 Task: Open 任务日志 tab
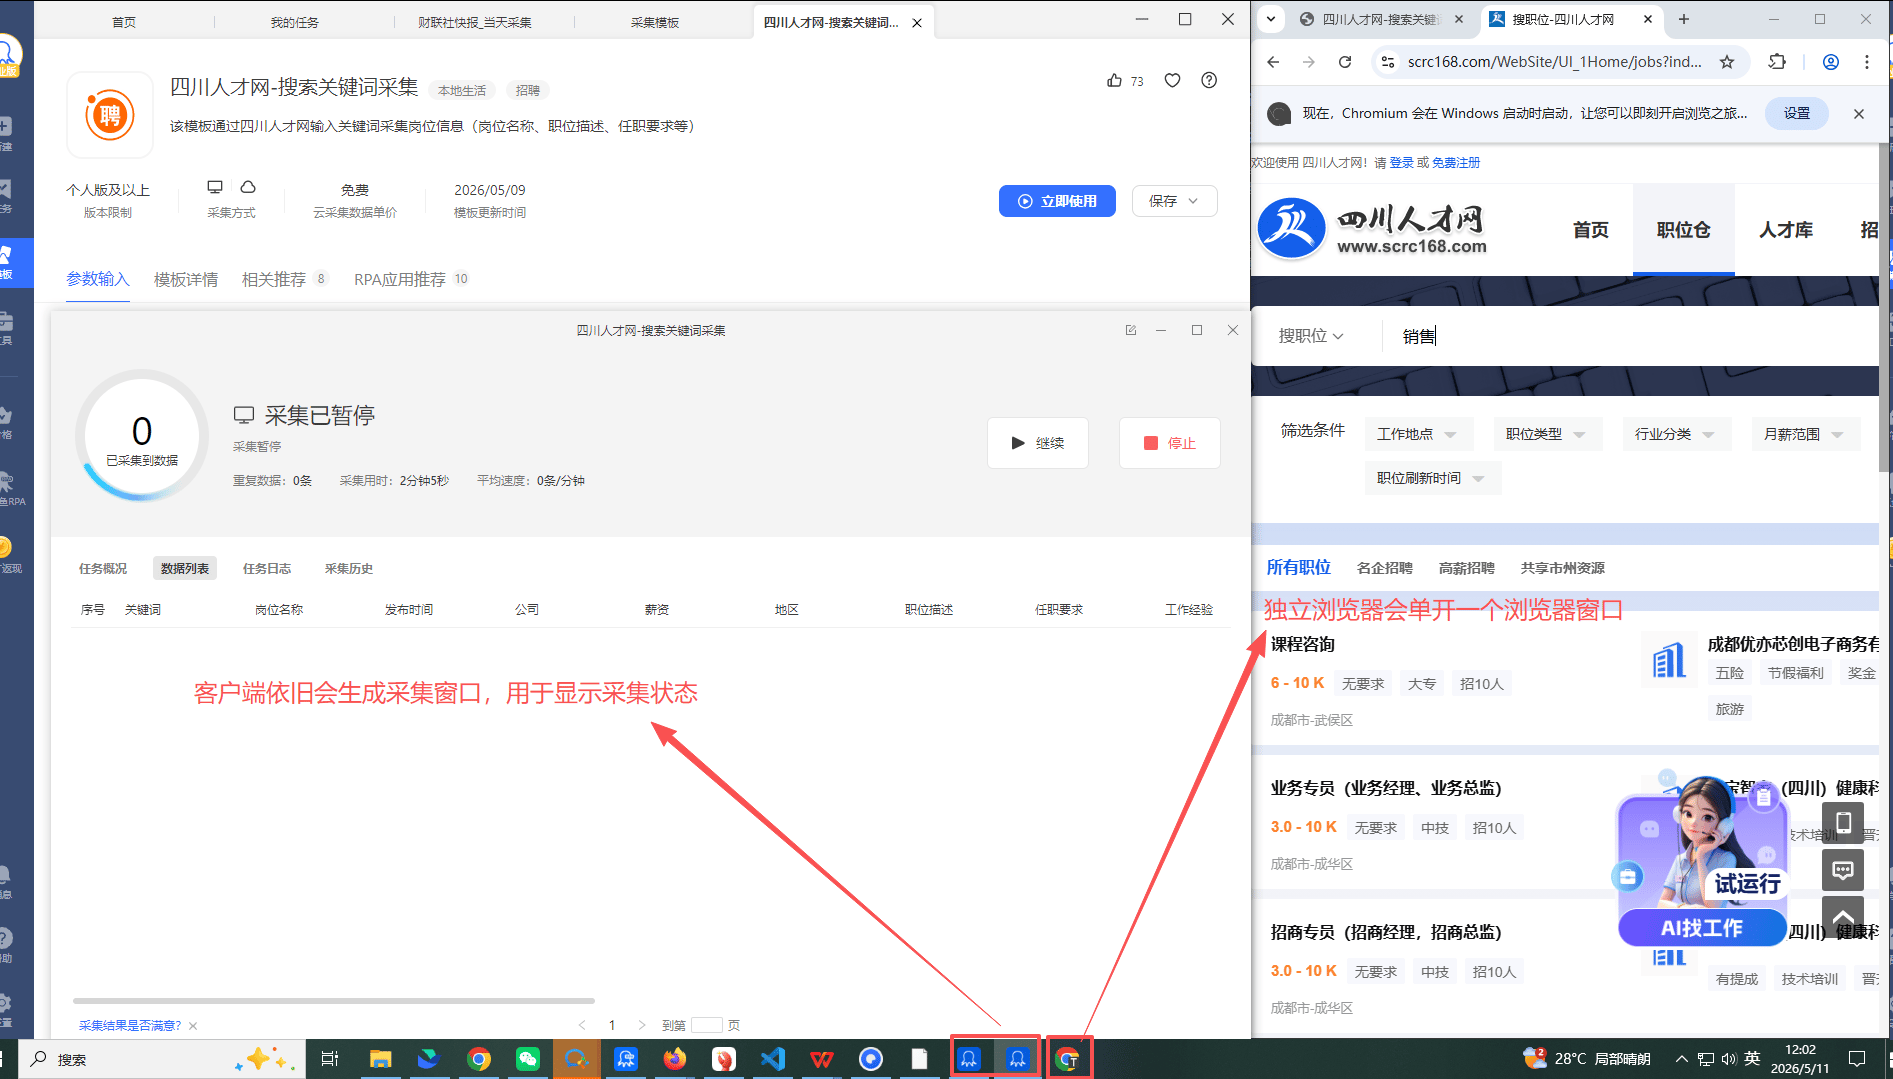pos(267,569)
